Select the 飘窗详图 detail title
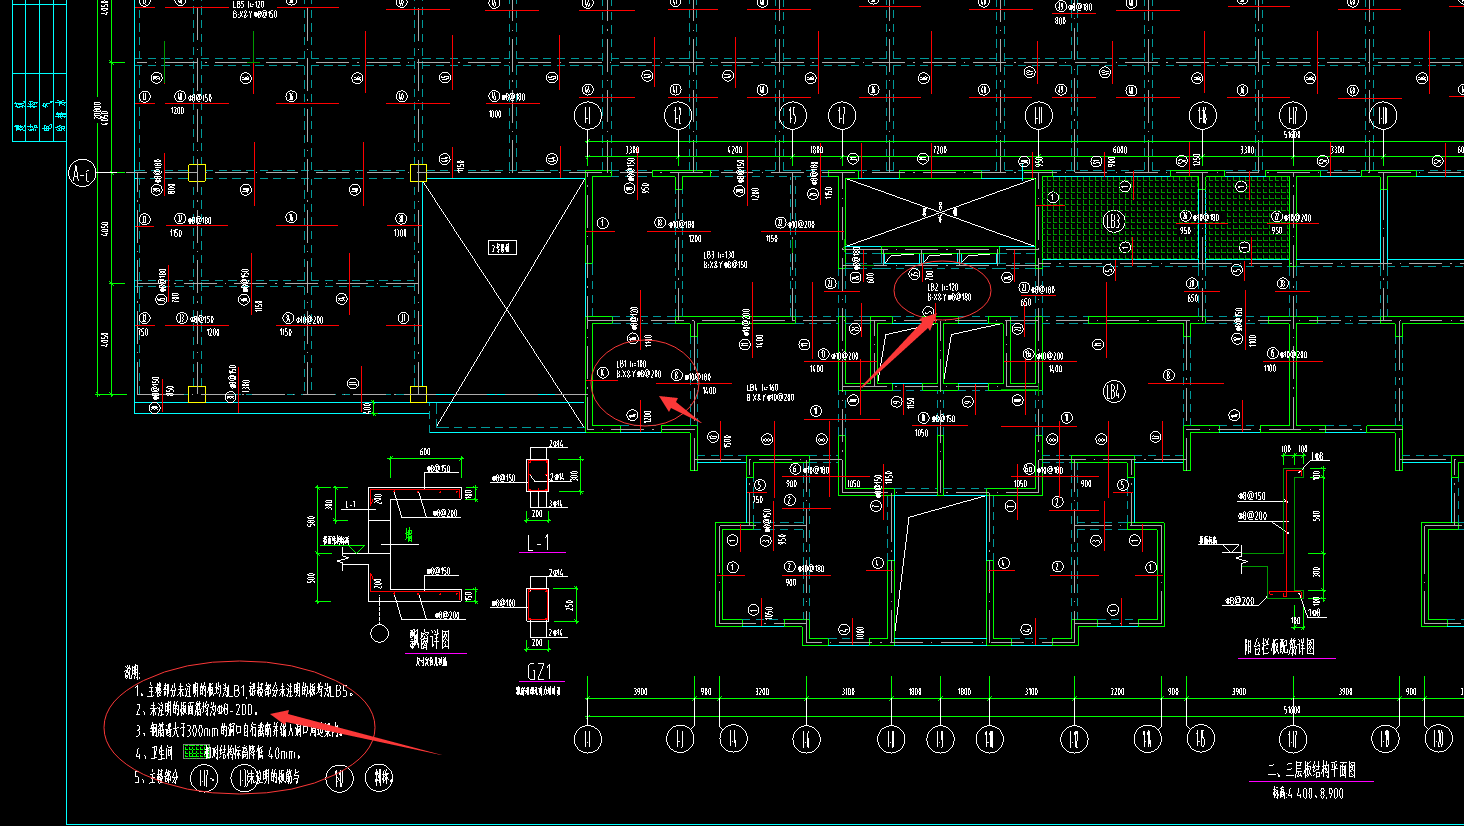Screen dimensions: 1464x826 [x=430, y=640]
